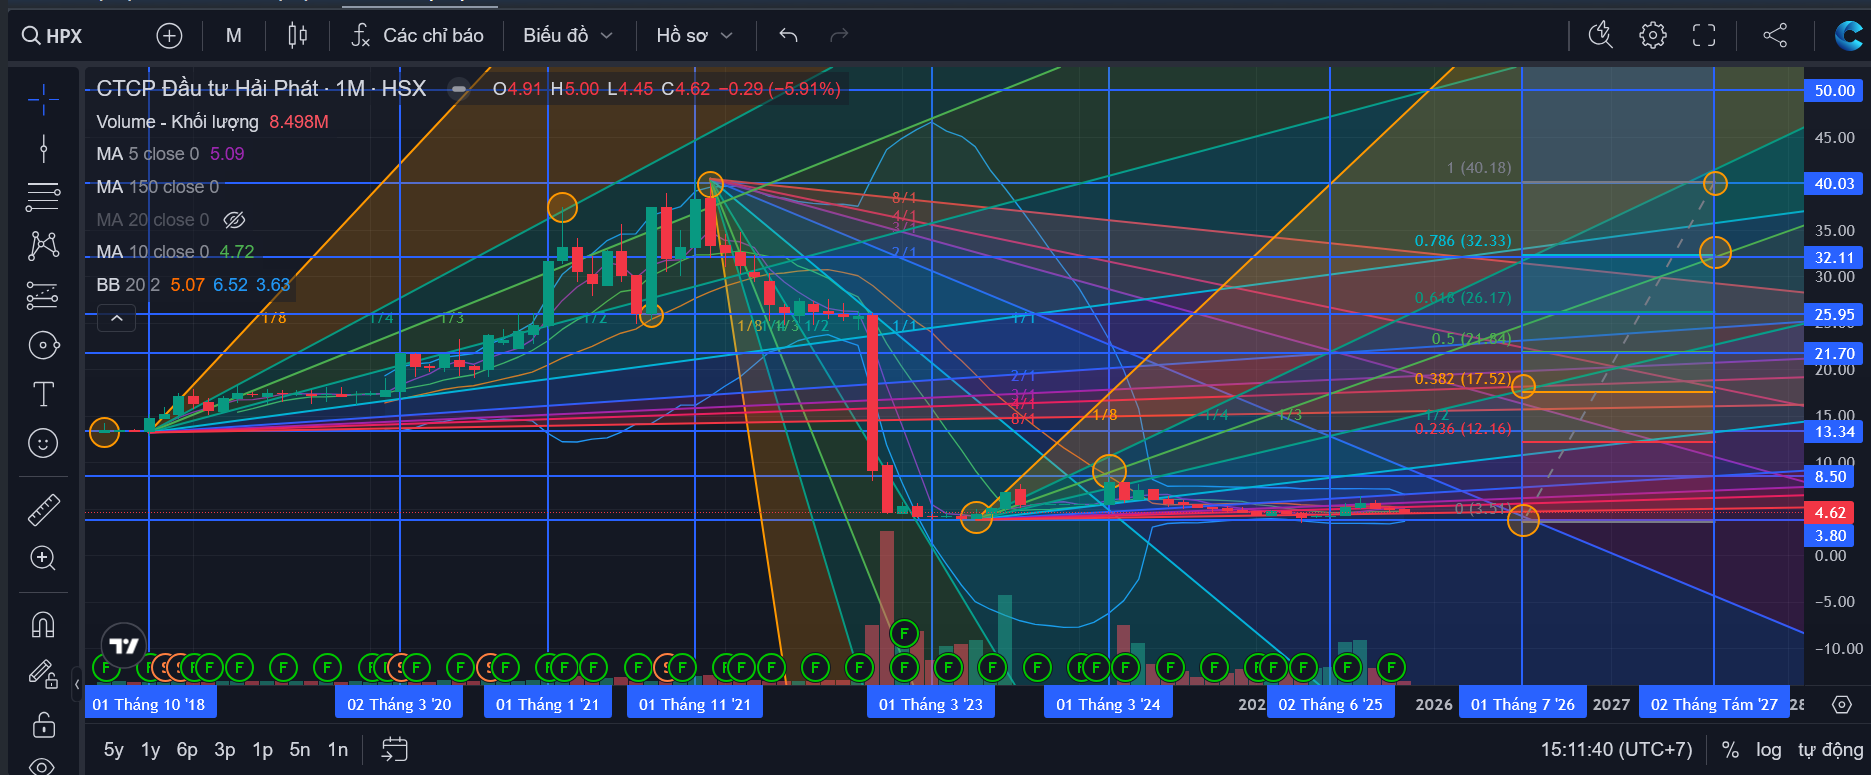Select the vertical line drawing tool
This screenshot has width=1871, height=775.
click(43, 149)
